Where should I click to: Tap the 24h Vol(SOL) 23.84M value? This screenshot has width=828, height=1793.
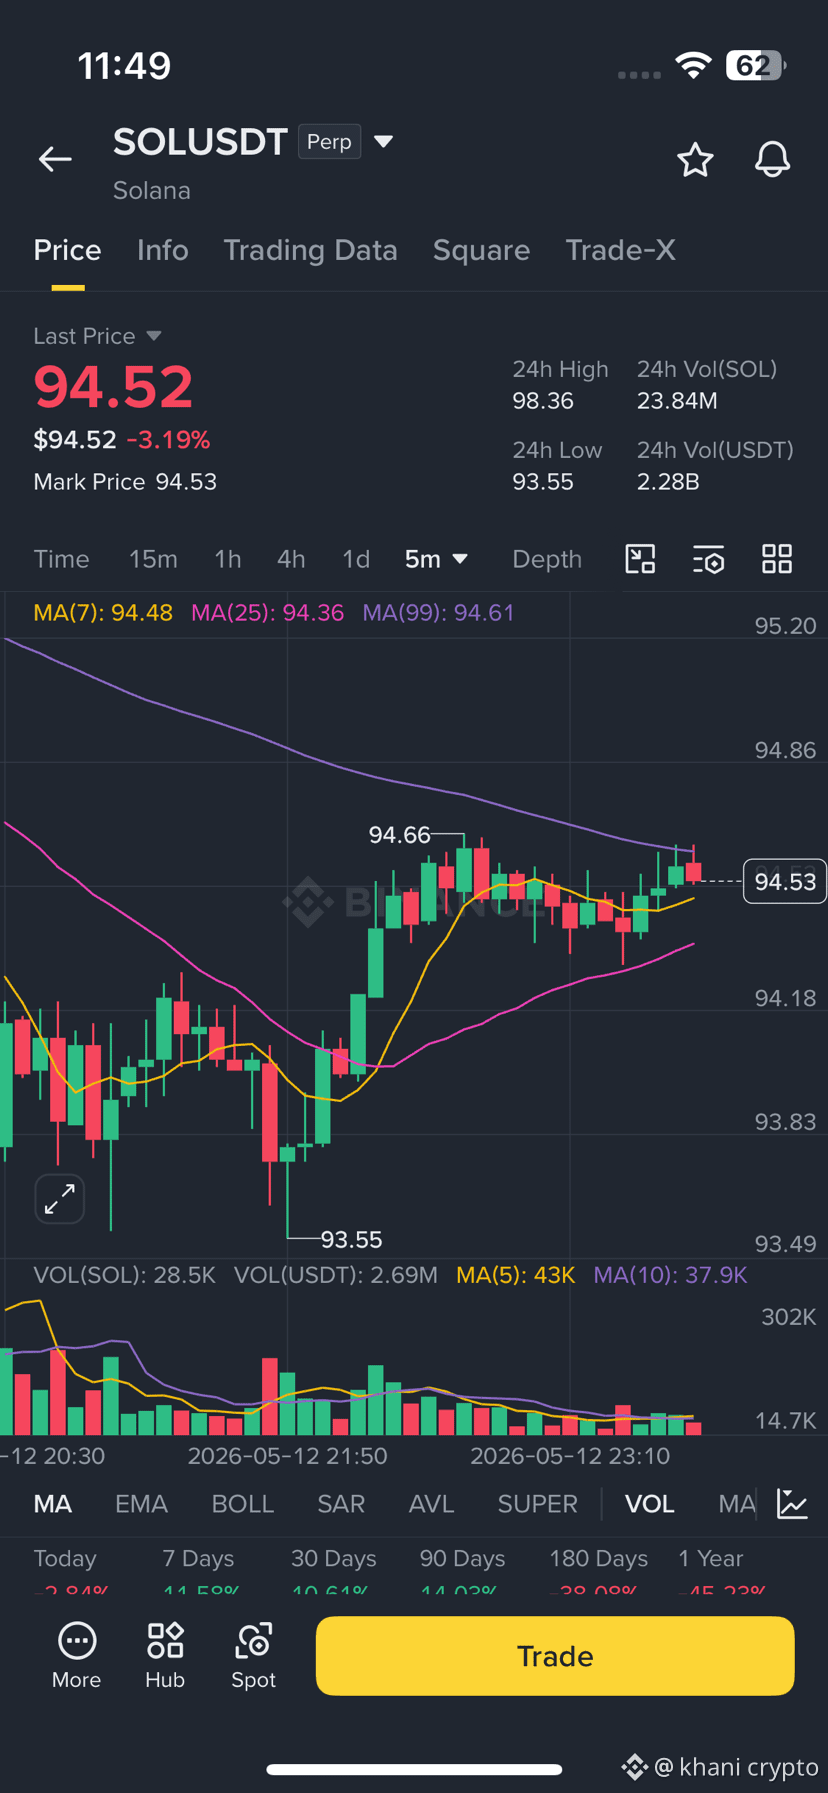677,401
